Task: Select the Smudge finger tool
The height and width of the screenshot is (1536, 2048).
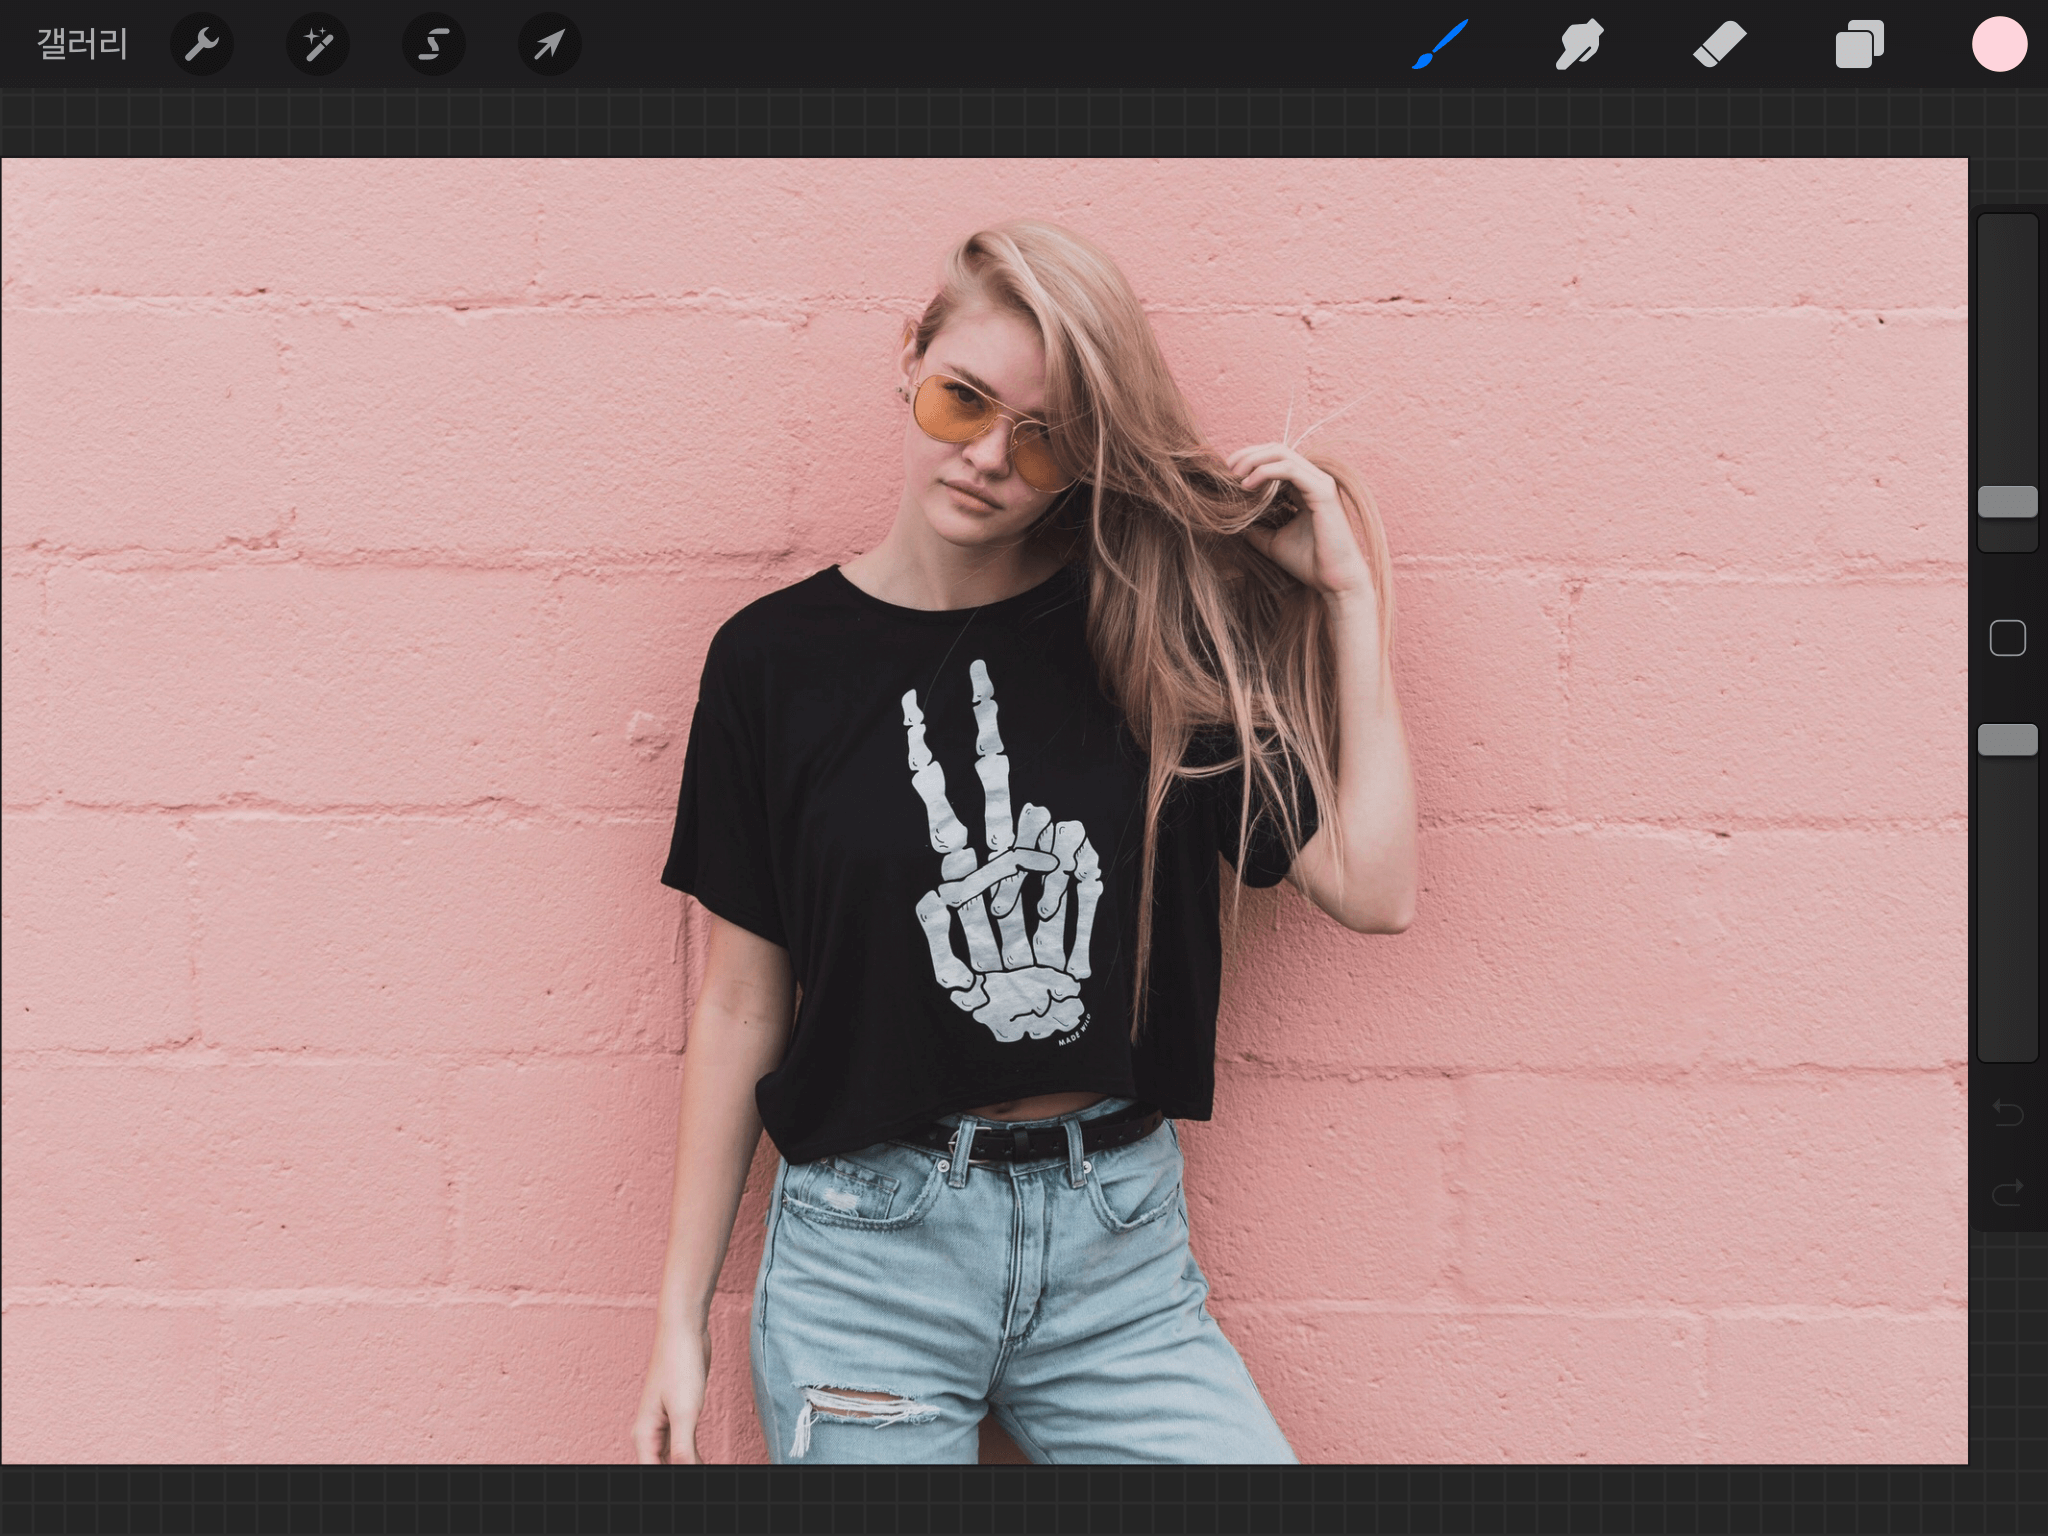Action: (1579, 44)
